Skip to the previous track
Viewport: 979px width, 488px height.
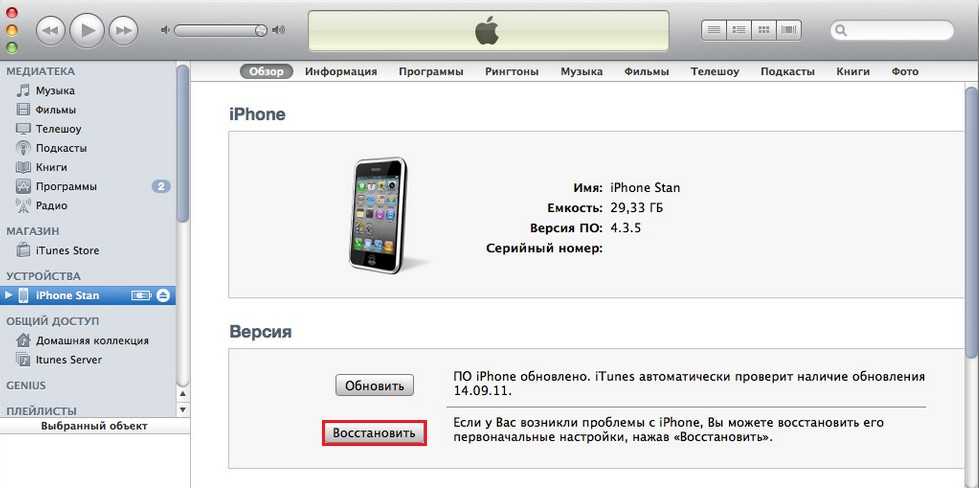(x=51, y=30)
